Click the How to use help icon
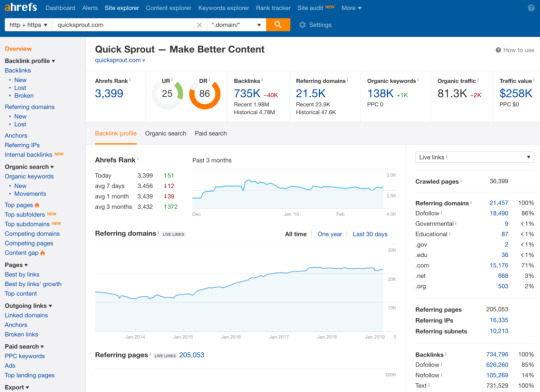 click(498, 50)
